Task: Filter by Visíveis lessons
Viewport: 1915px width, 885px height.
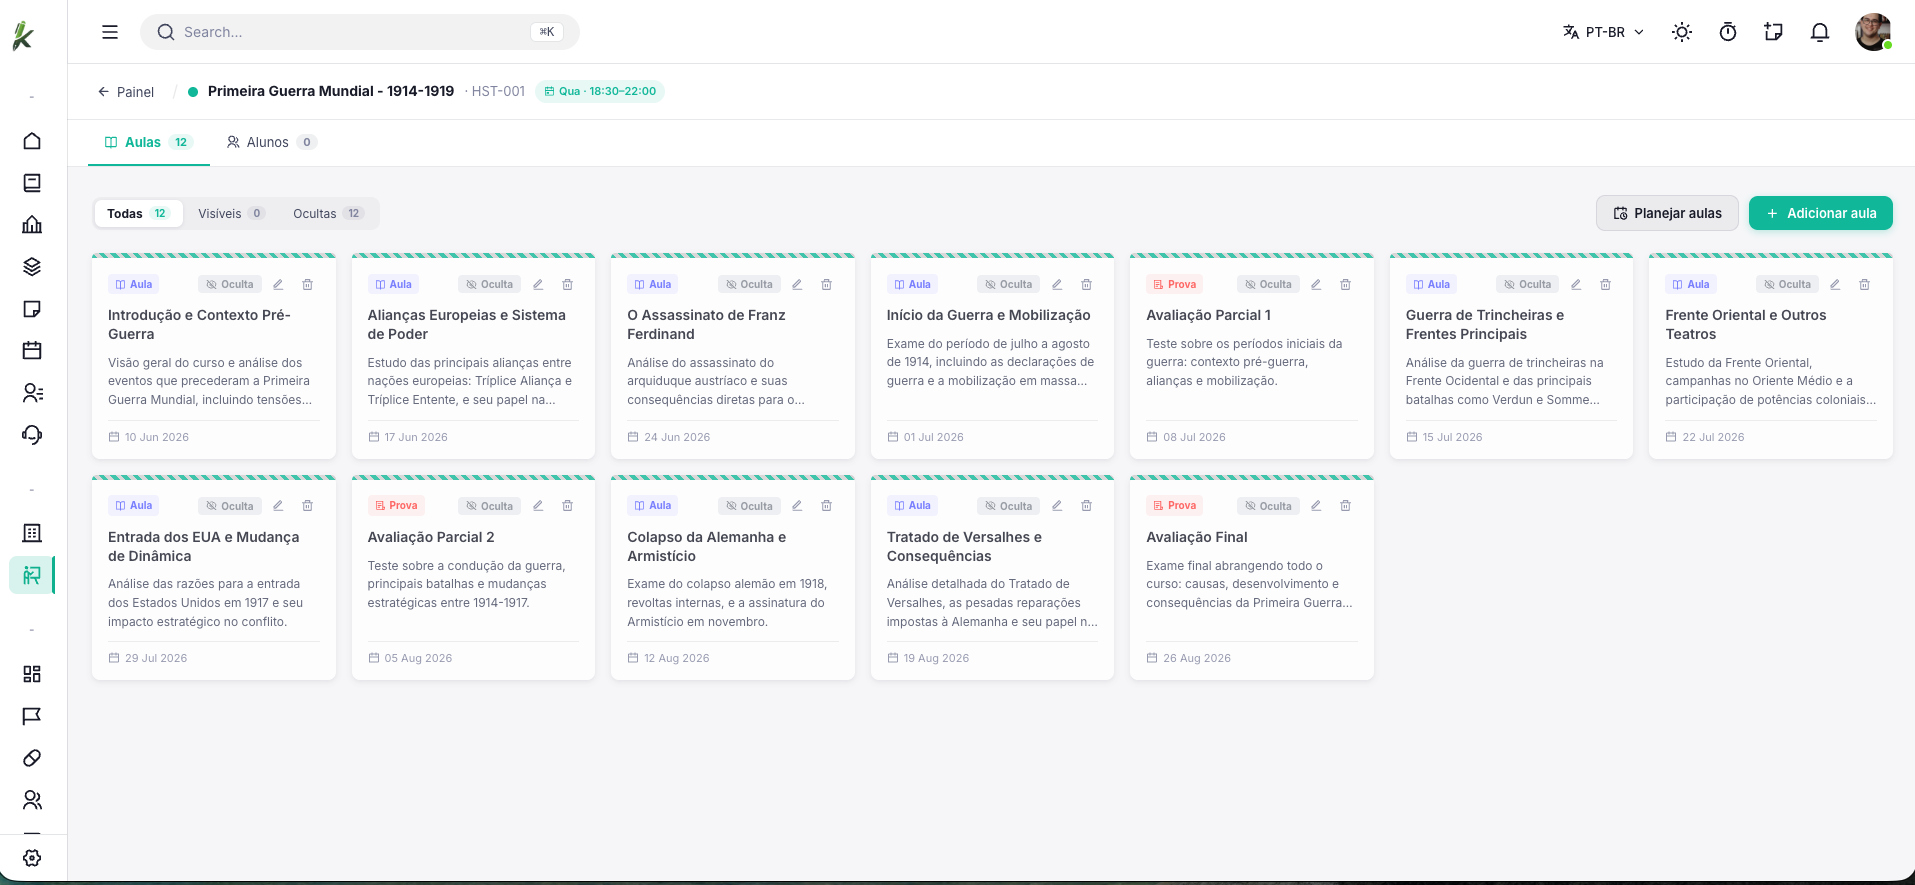Action: [231, 213]
